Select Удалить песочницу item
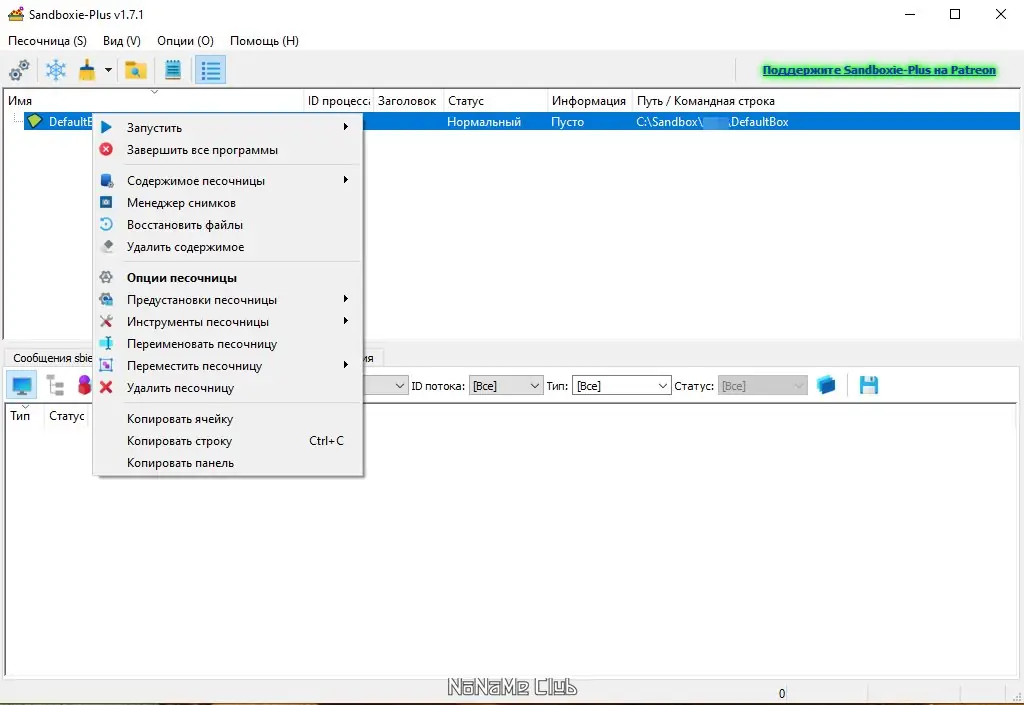This screenshot has width=1024, height=705. pyautogui.click(x=228, y=388)
